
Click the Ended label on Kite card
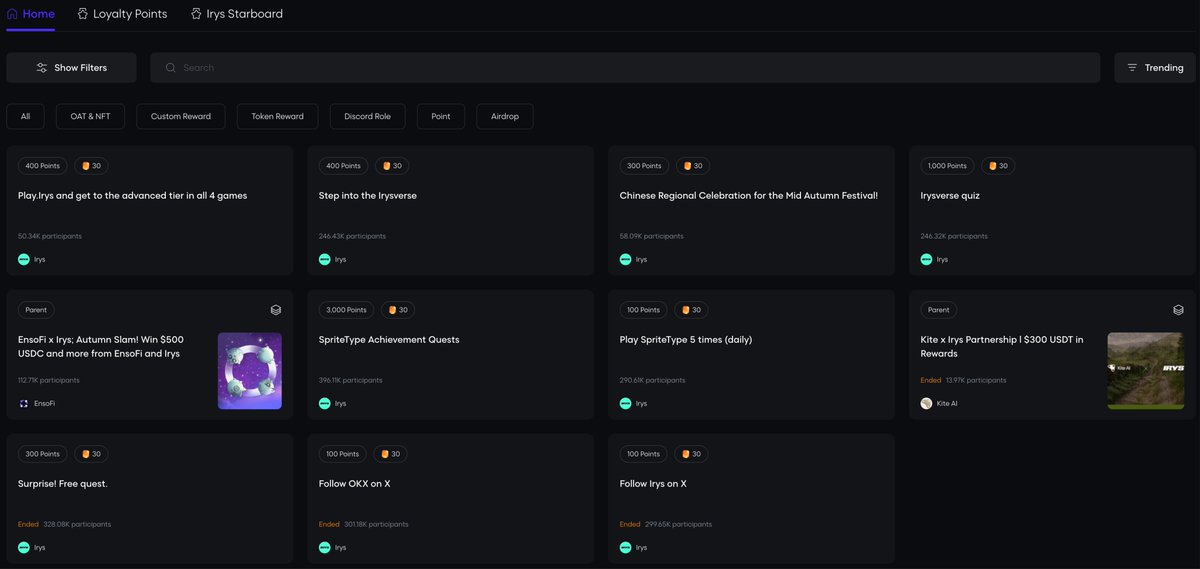coord(931,381)
